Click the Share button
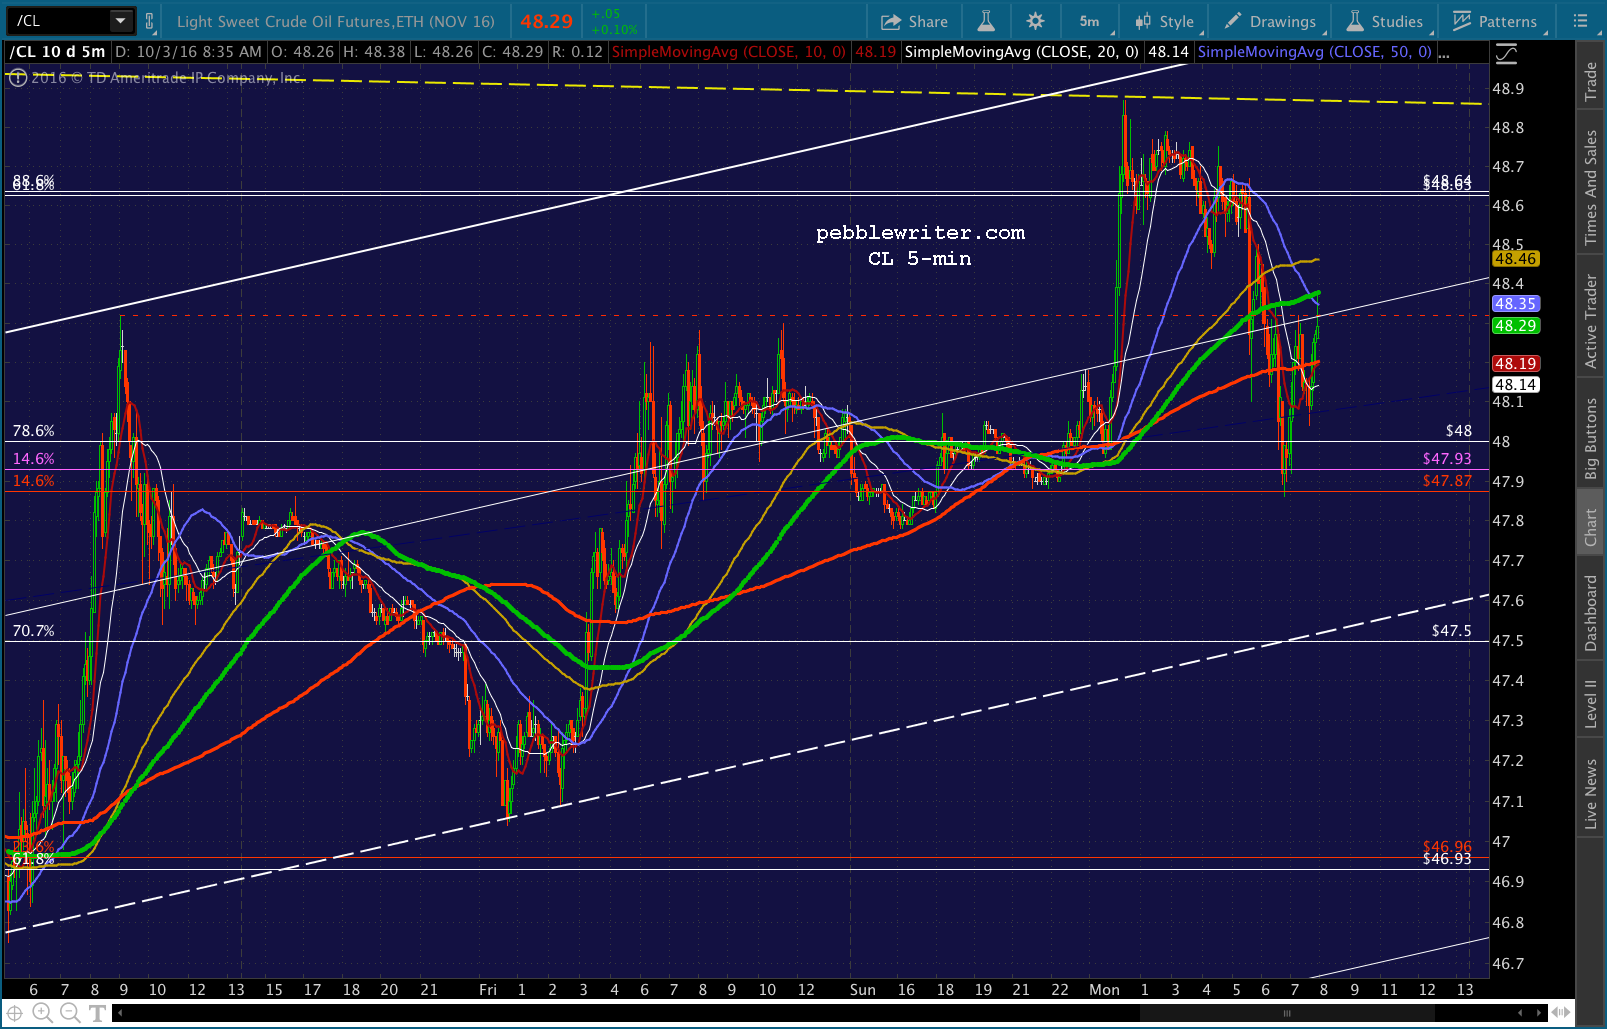Viewport: 1607px width, 1029px height. pos(914,21)
